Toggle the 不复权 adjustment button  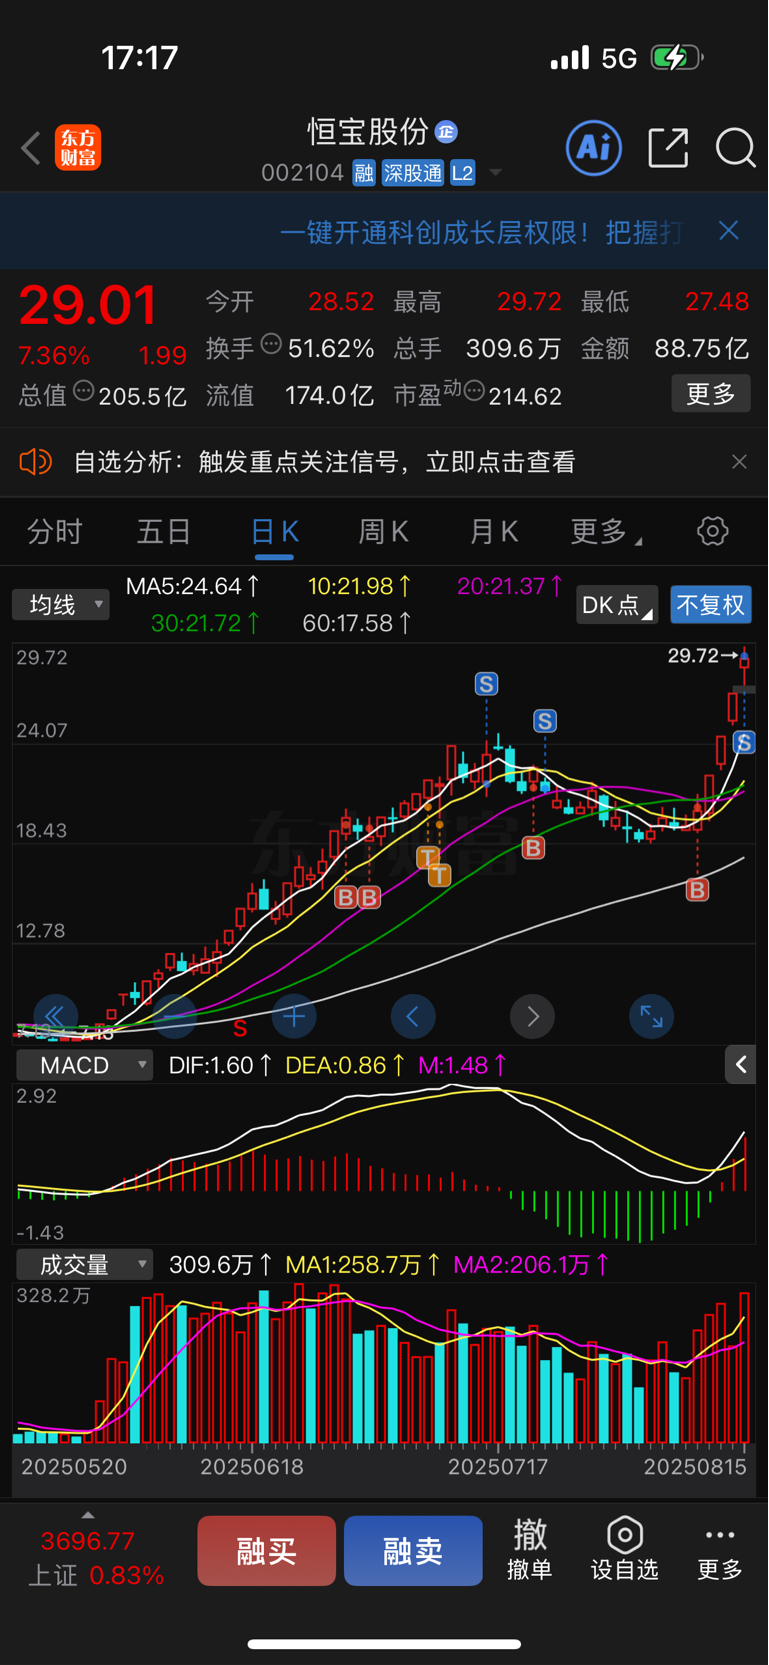(711, 605)
